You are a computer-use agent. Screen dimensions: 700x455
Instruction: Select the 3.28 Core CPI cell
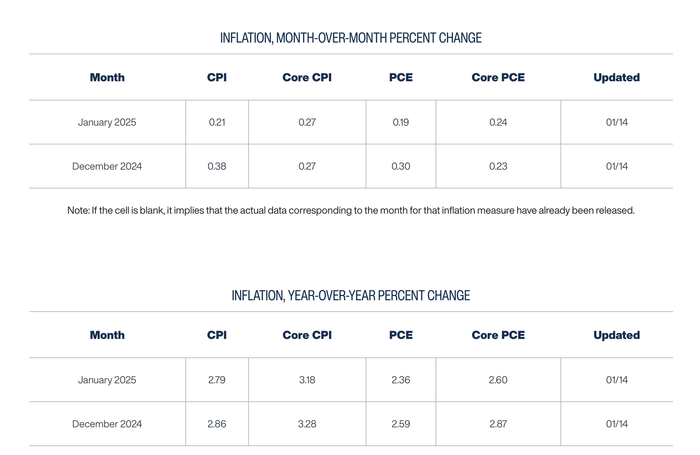coord(307,424)
